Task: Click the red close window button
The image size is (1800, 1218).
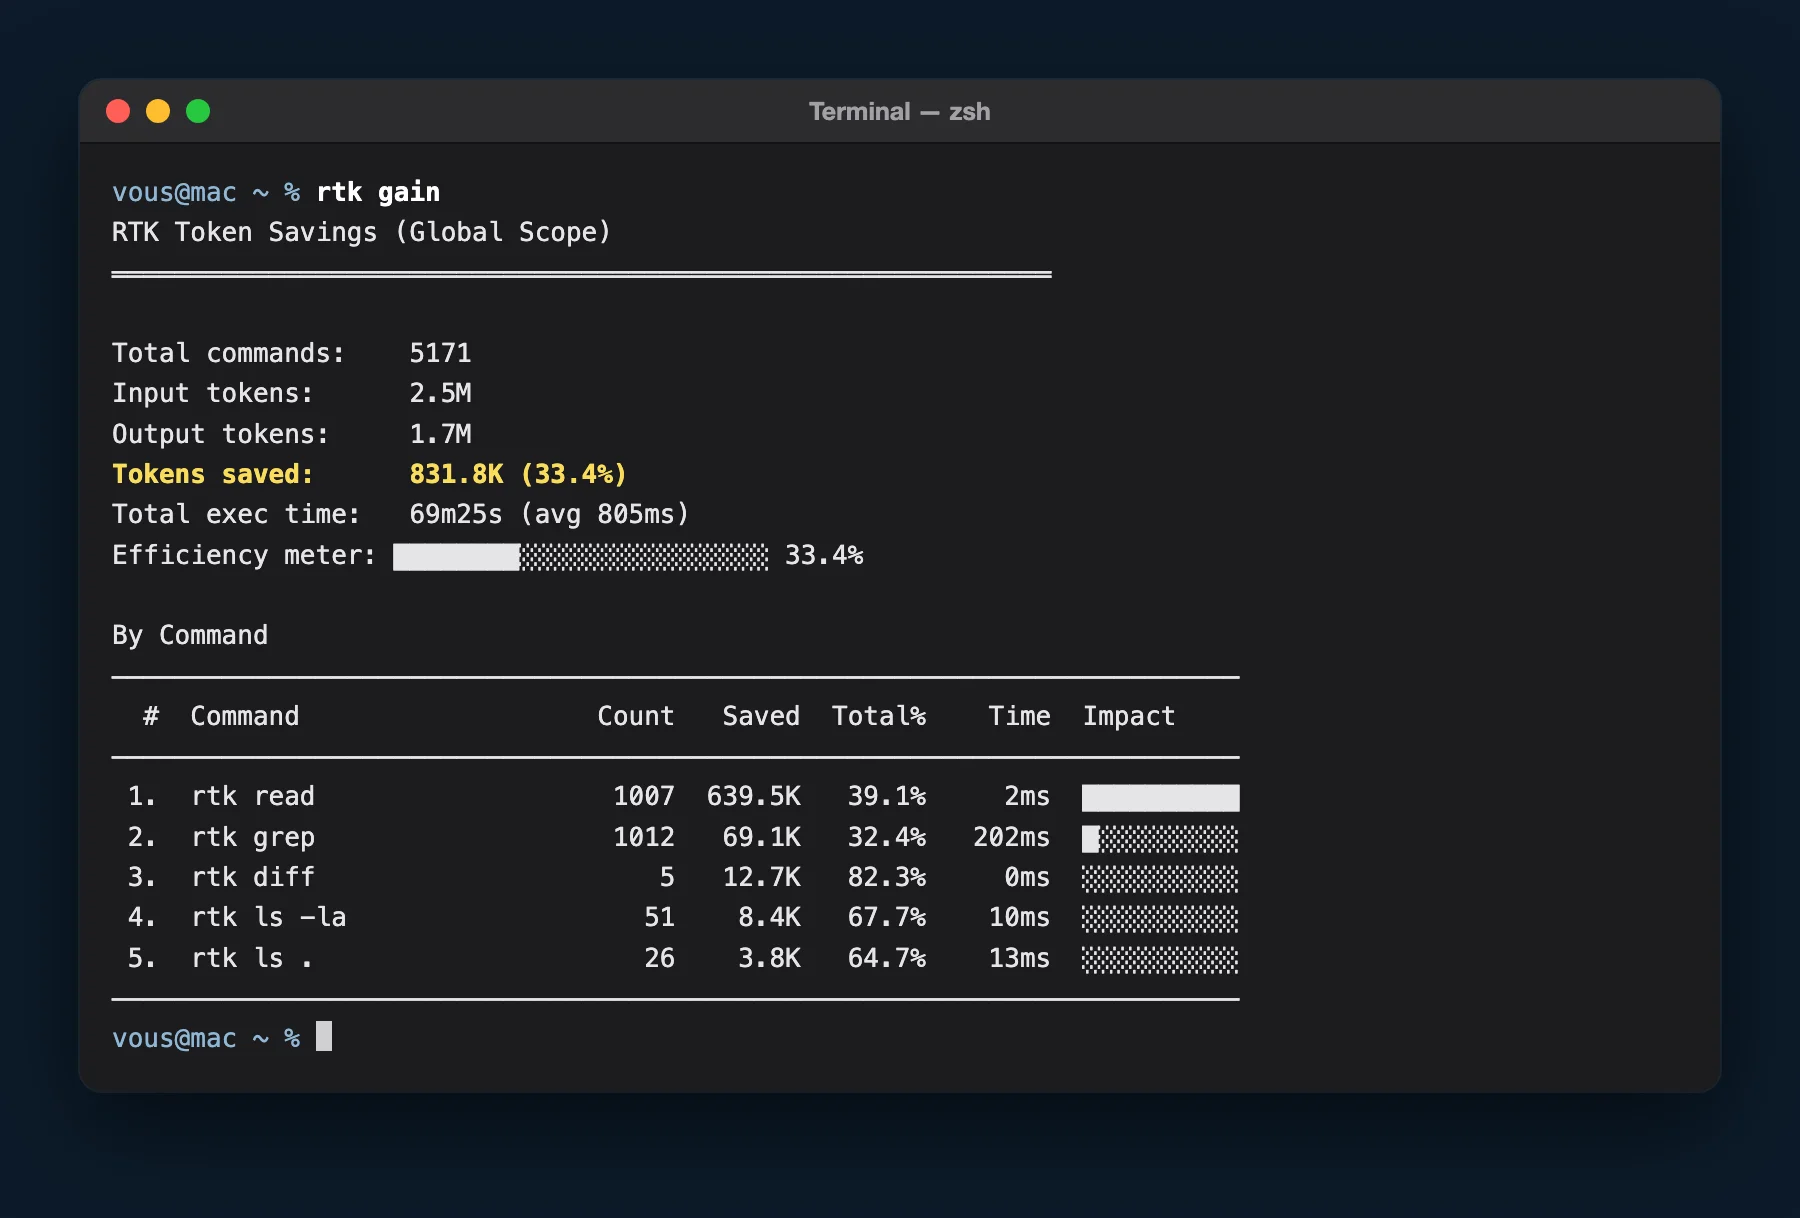Action: [118, 111]
